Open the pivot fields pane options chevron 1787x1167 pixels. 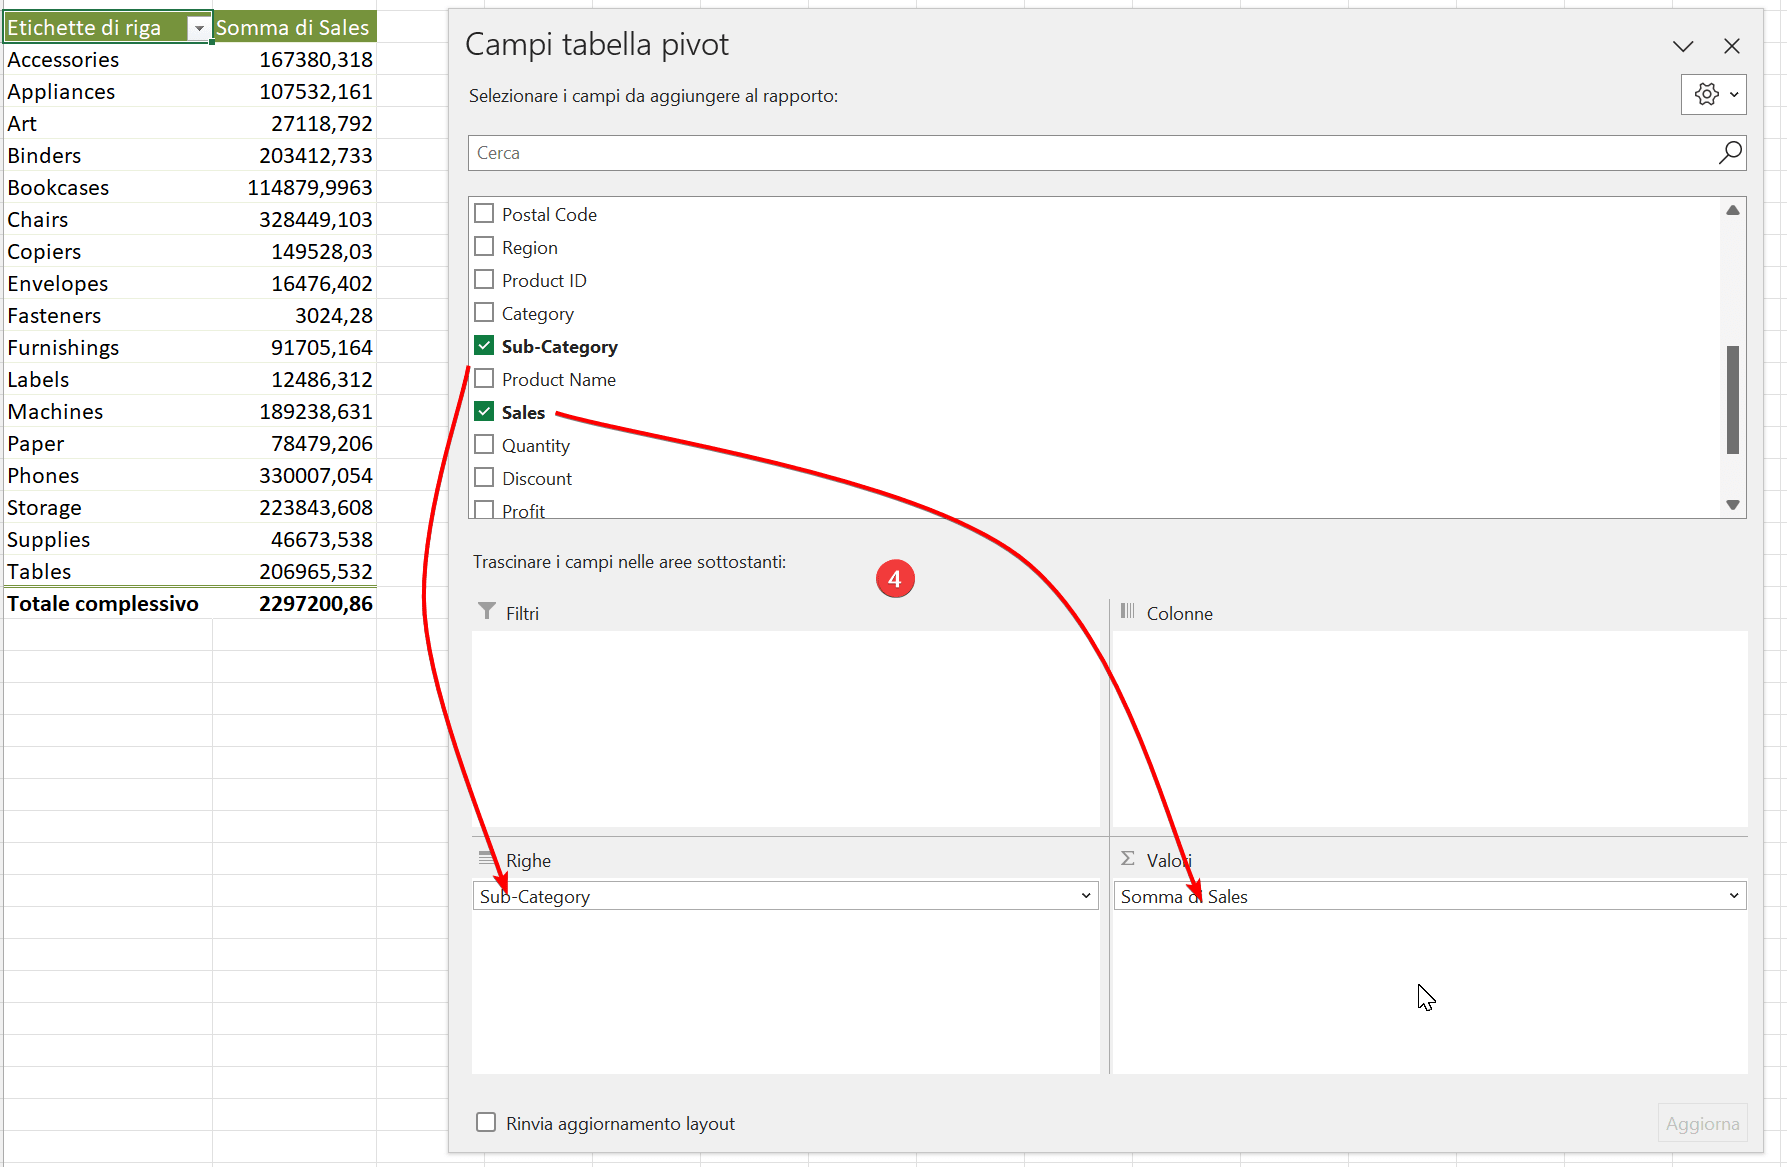tap(1683, 46)
